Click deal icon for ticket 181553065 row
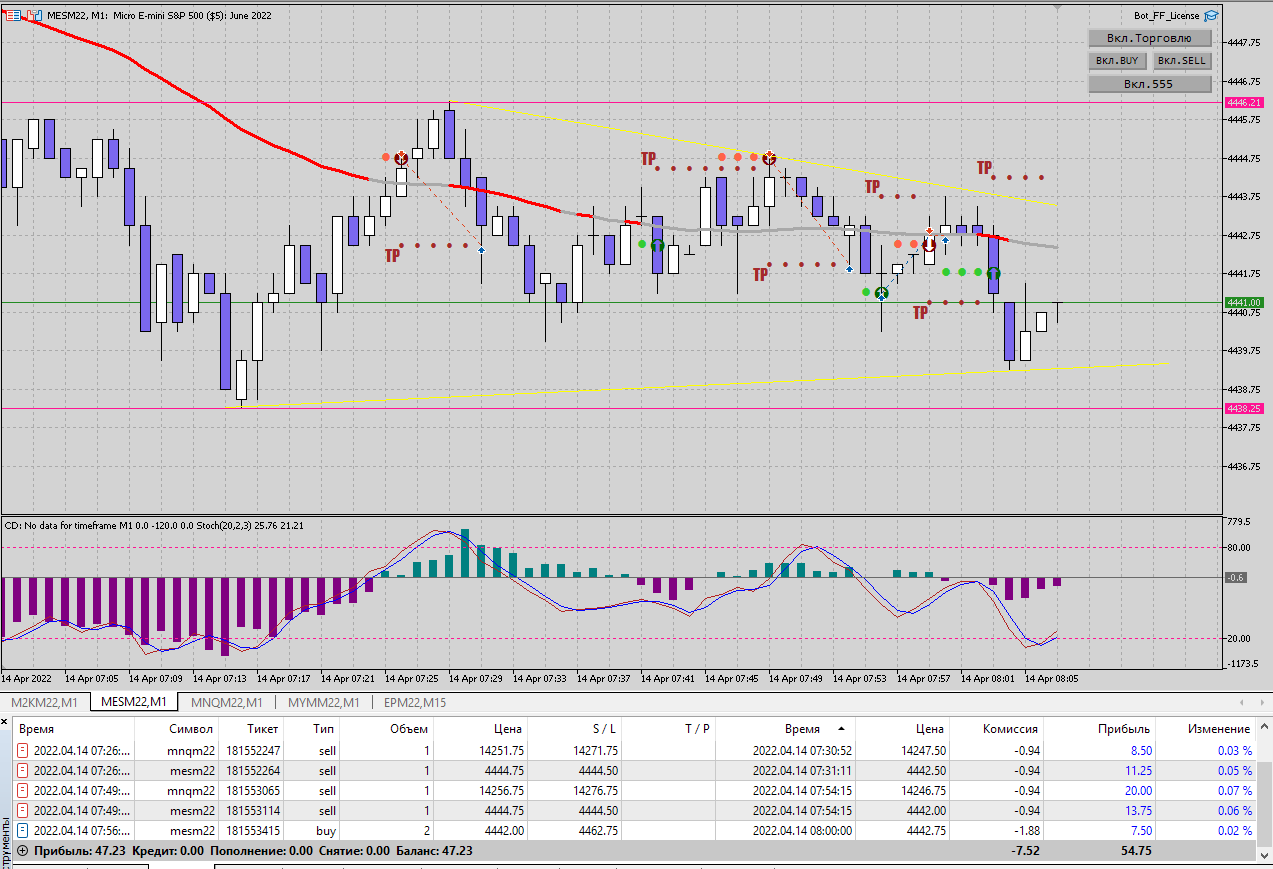Viewport: 1273px width, 869px height. pos(23,790)
